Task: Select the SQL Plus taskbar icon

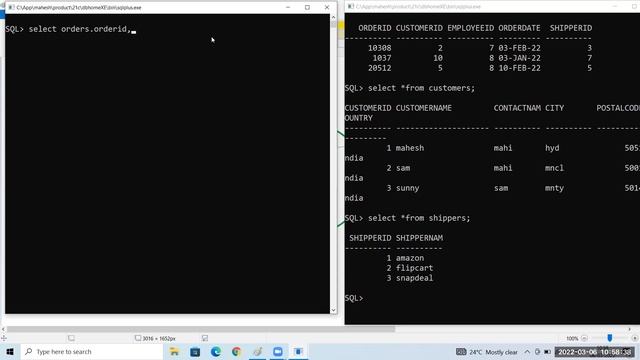Action: click(298, 351)
